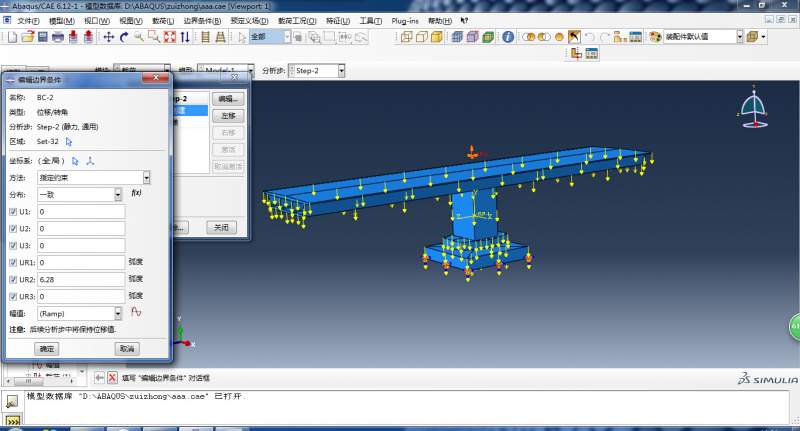Click the Replace selected display group icon
The image size is (800, 431).
pos(529,37)
